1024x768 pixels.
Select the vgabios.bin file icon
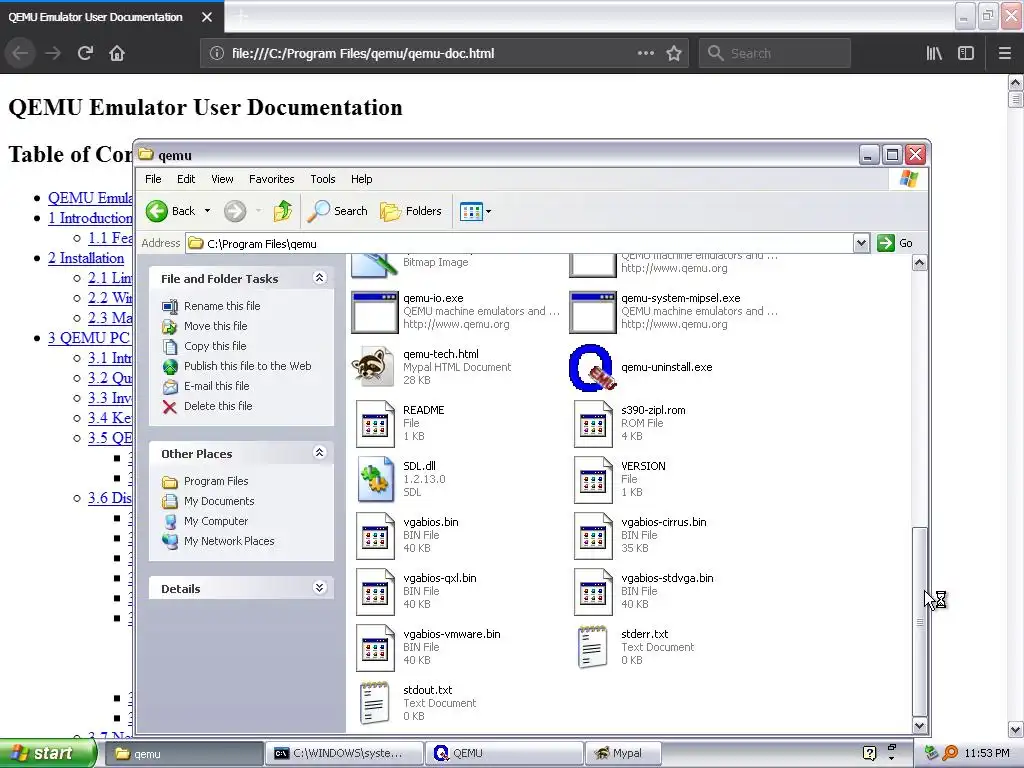tap(375, 536)
